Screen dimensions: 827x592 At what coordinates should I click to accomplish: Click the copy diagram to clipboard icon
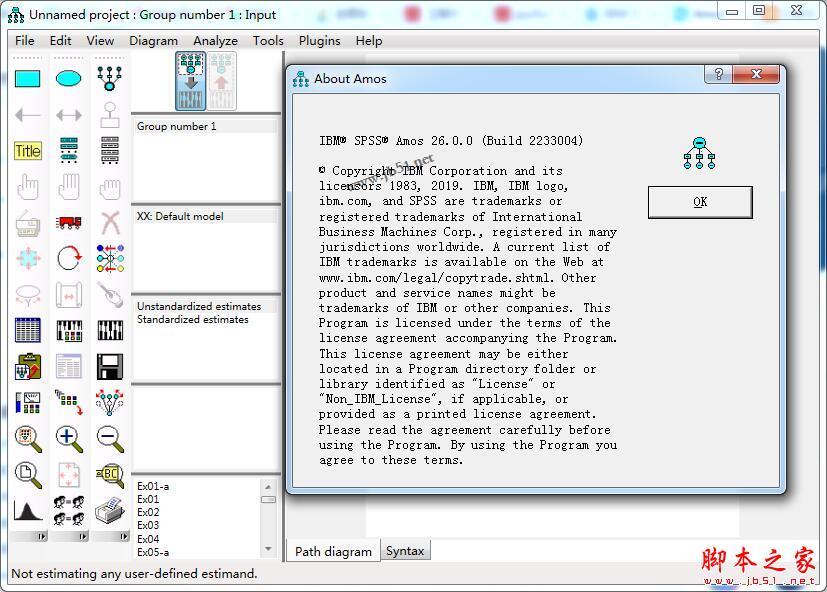point(27,366)
